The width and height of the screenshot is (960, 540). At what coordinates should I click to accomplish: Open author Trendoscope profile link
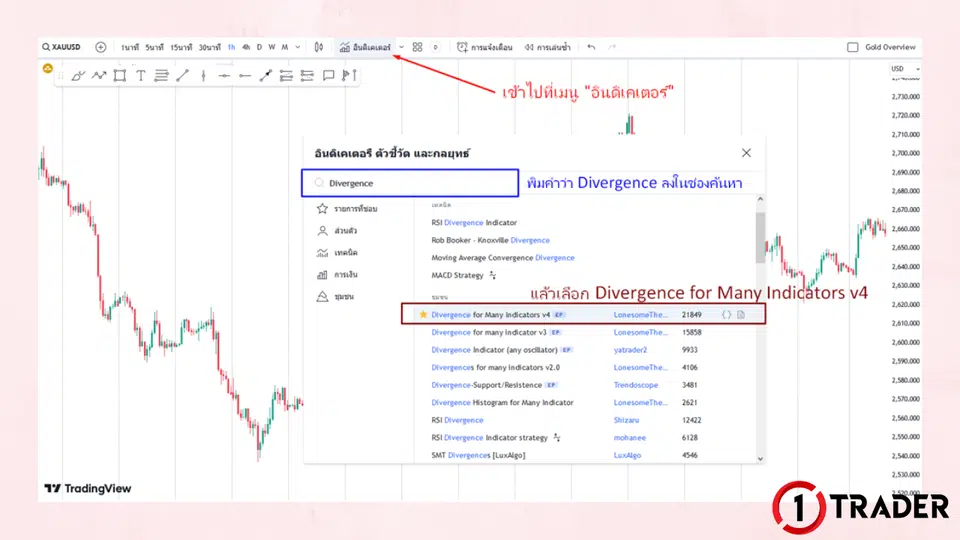[x=636, y=385]
